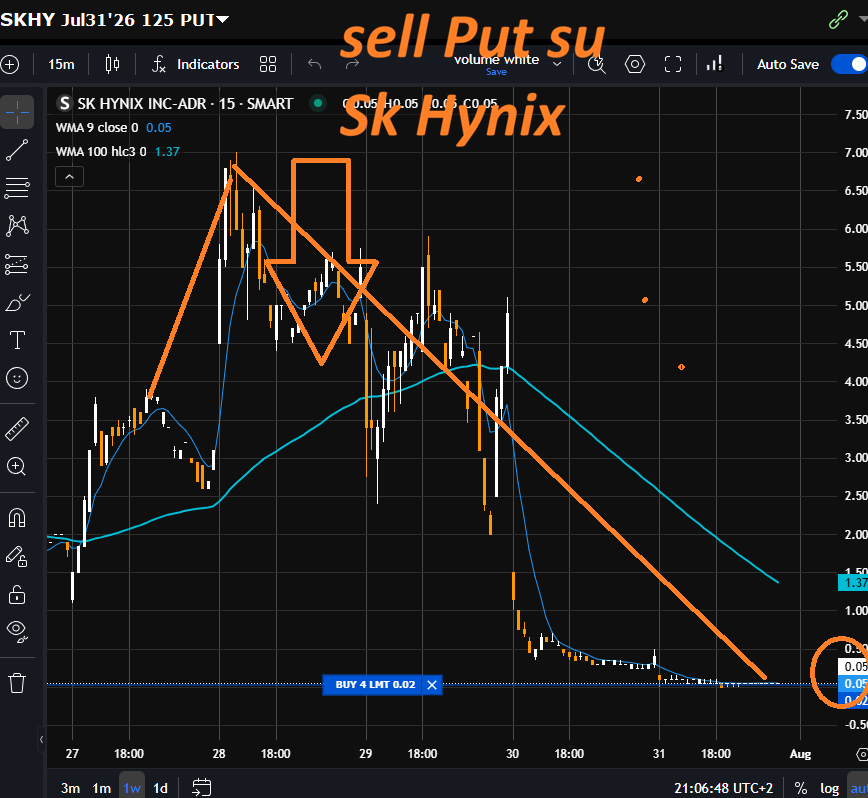Open the emoji icons tool
The width and height of the screenshot is (868, 798).
click(17, 378)
